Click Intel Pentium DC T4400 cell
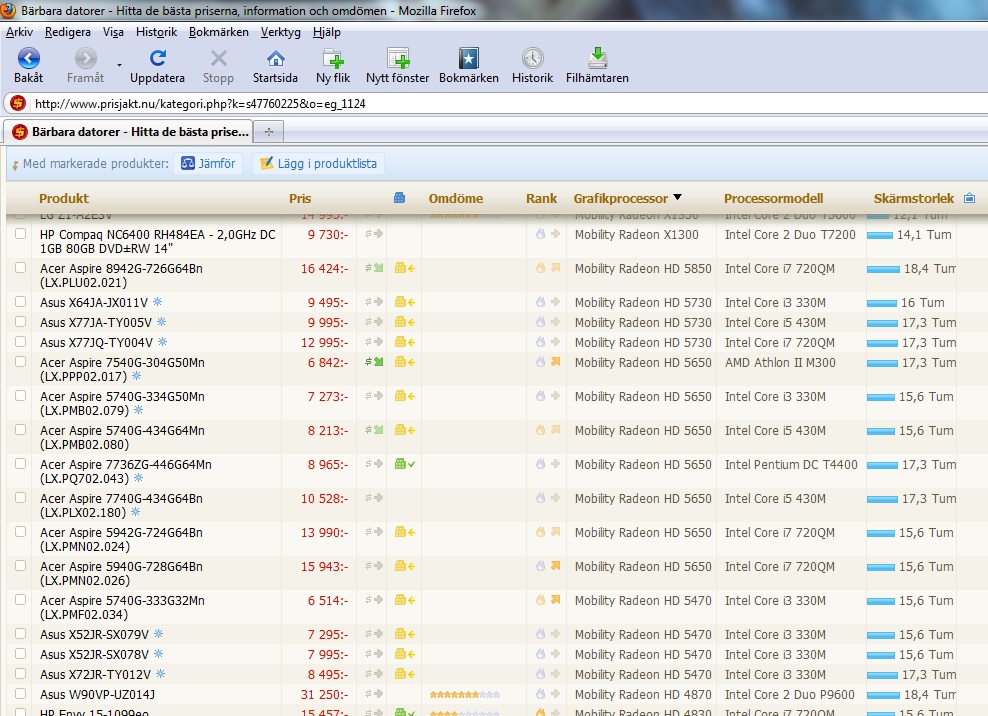 click(791, 465)
